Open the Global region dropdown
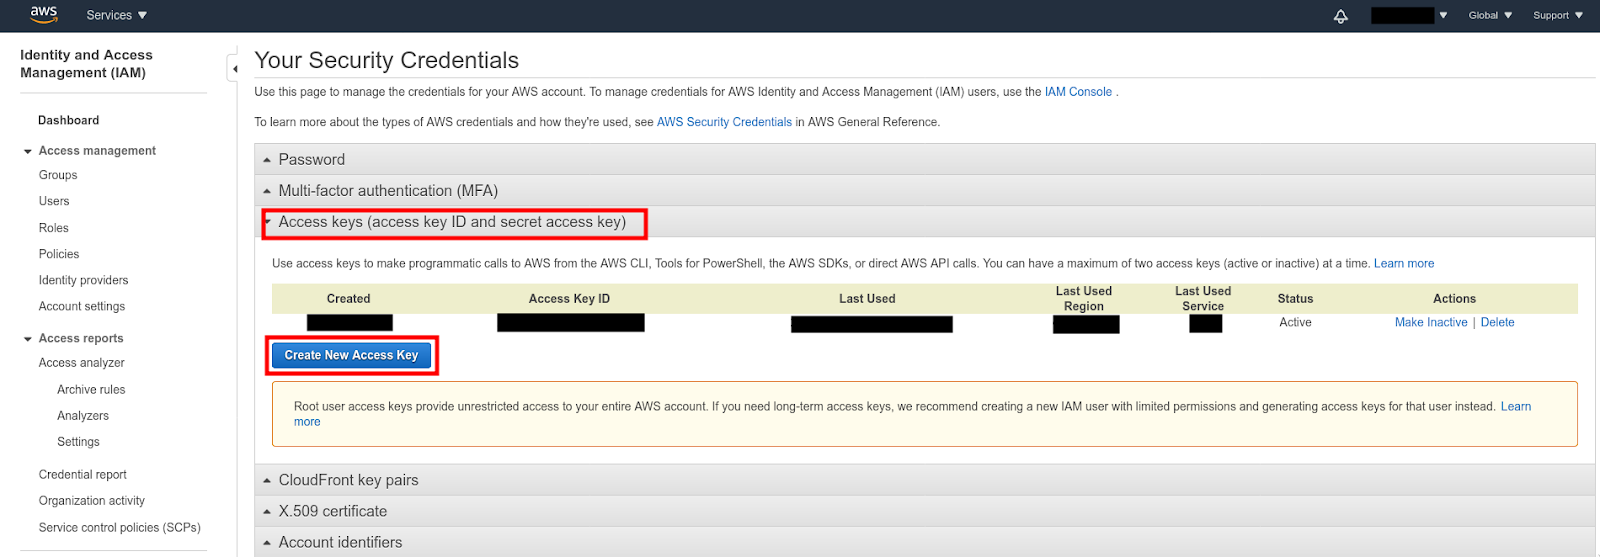Image resolution: width=1600 pixels, height=557 pixels. pyautogui.click(x=1490, y=15)
